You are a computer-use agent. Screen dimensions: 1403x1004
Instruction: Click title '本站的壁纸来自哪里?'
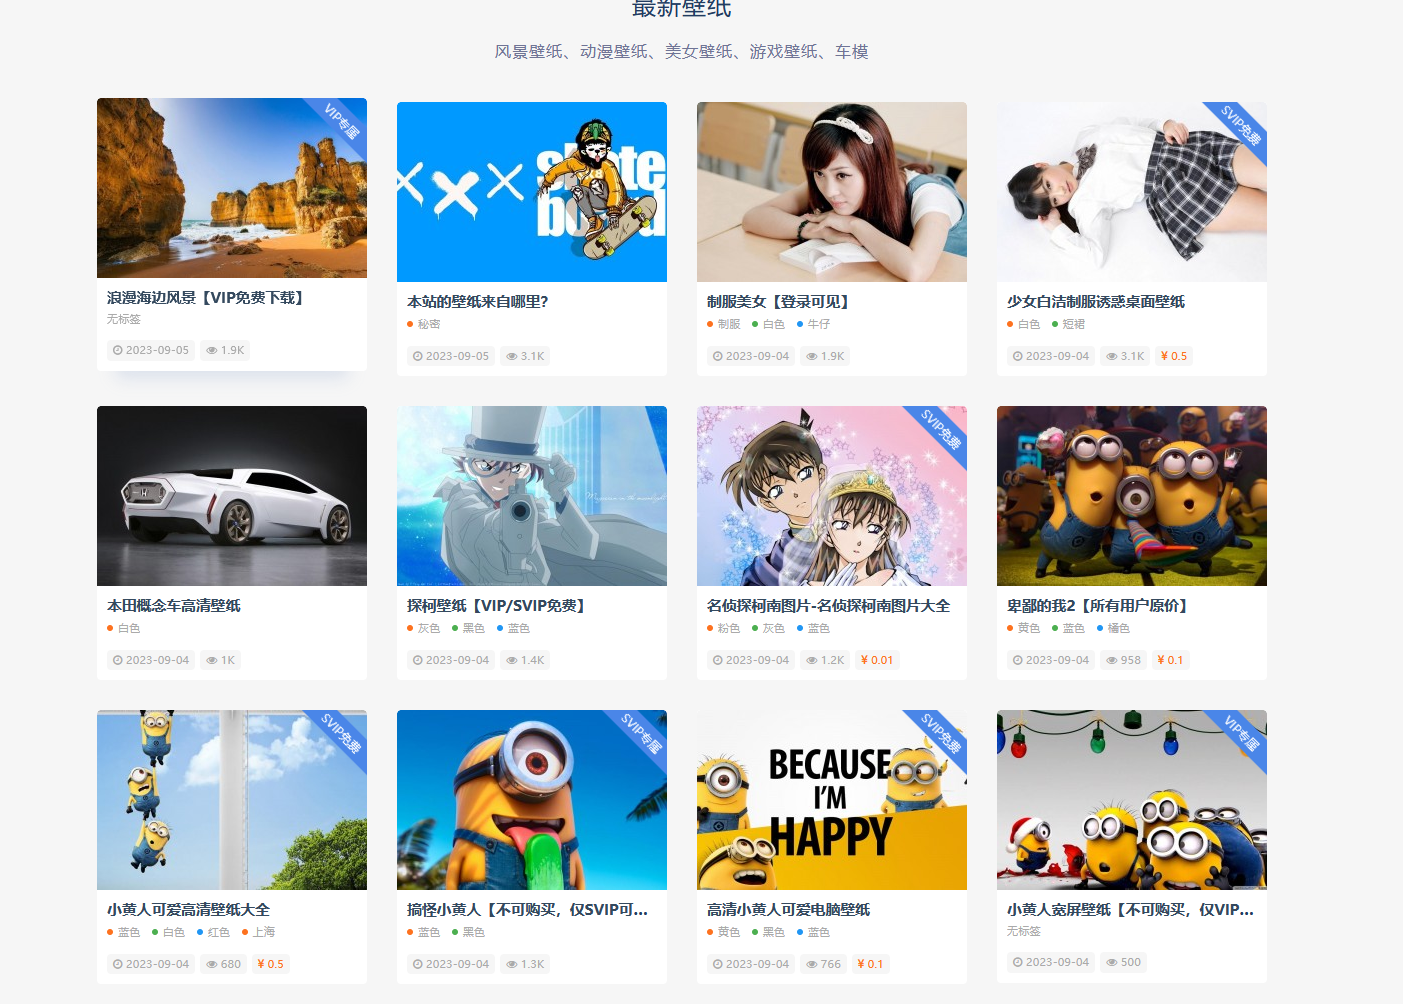point(477,301)
